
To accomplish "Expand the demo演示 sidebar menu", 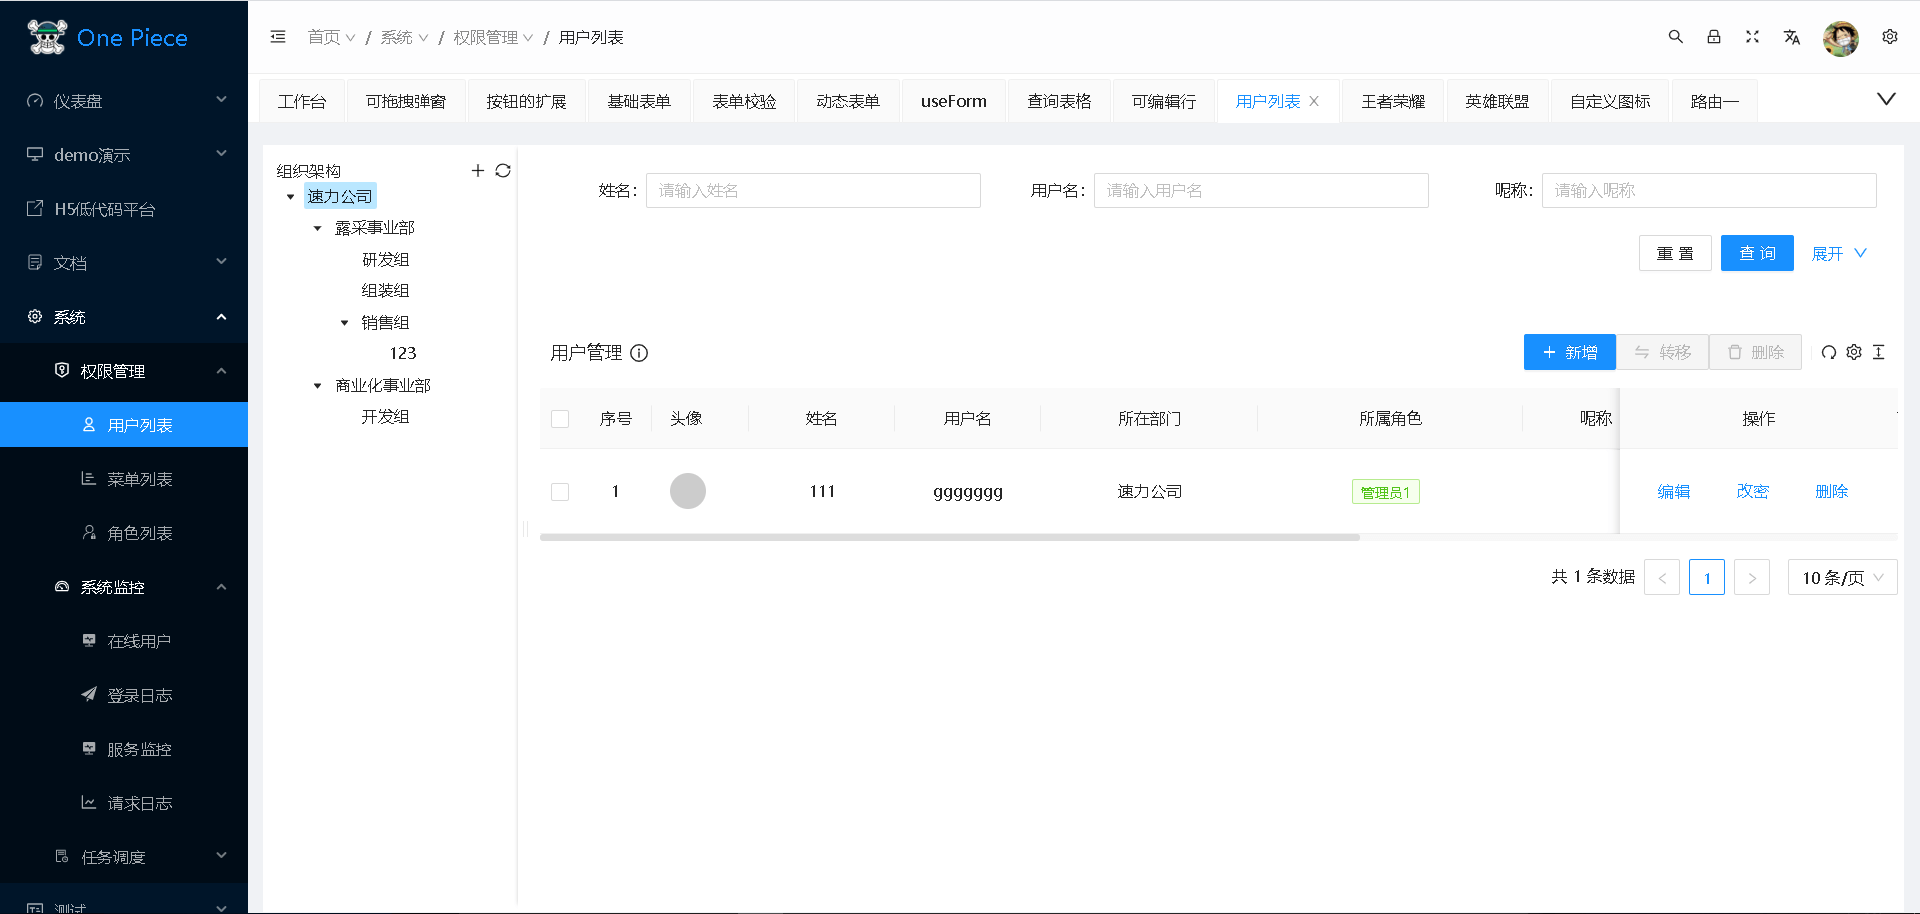I will [x=124, y=155].
